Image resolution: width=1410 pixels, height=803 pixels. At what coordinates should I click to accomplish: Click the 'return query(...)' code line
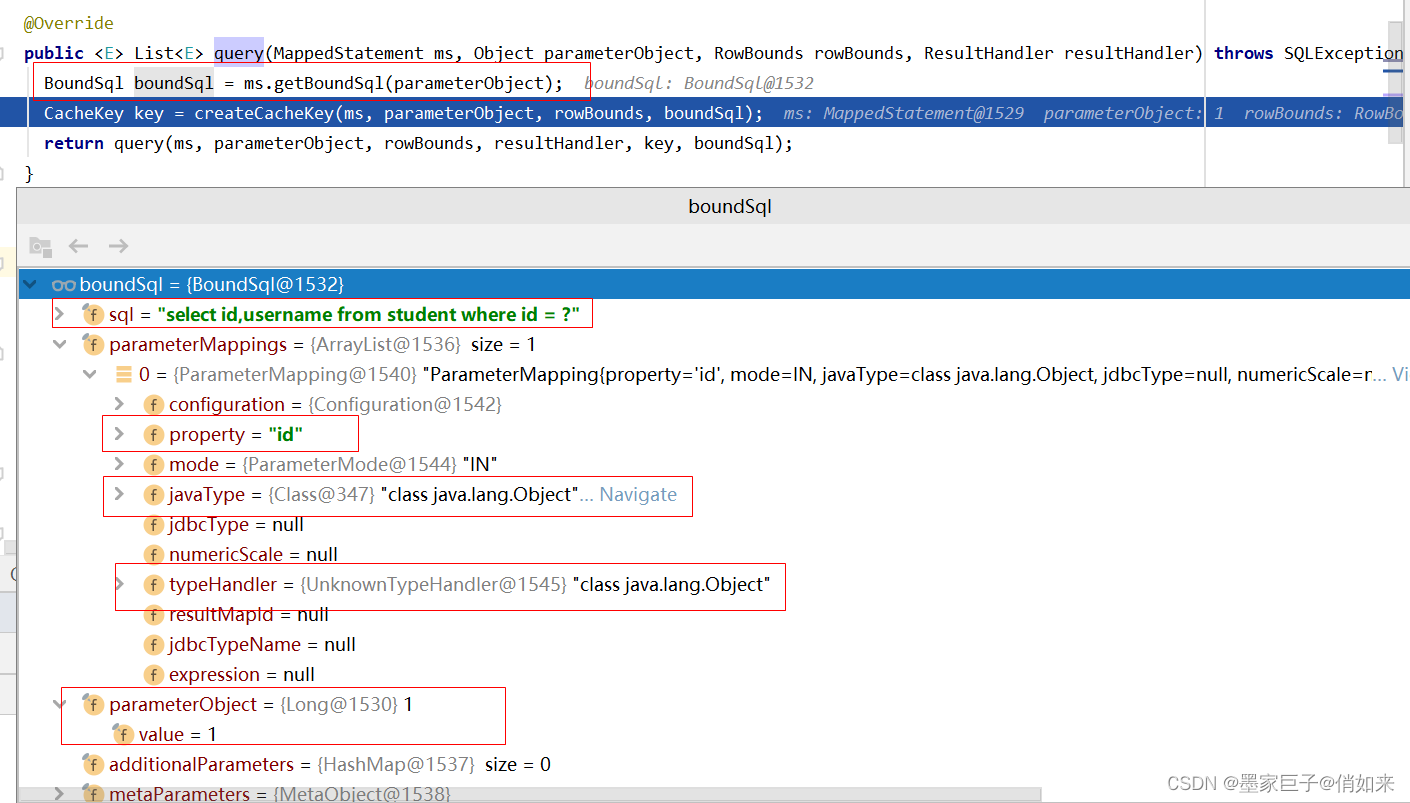[418, 143]
